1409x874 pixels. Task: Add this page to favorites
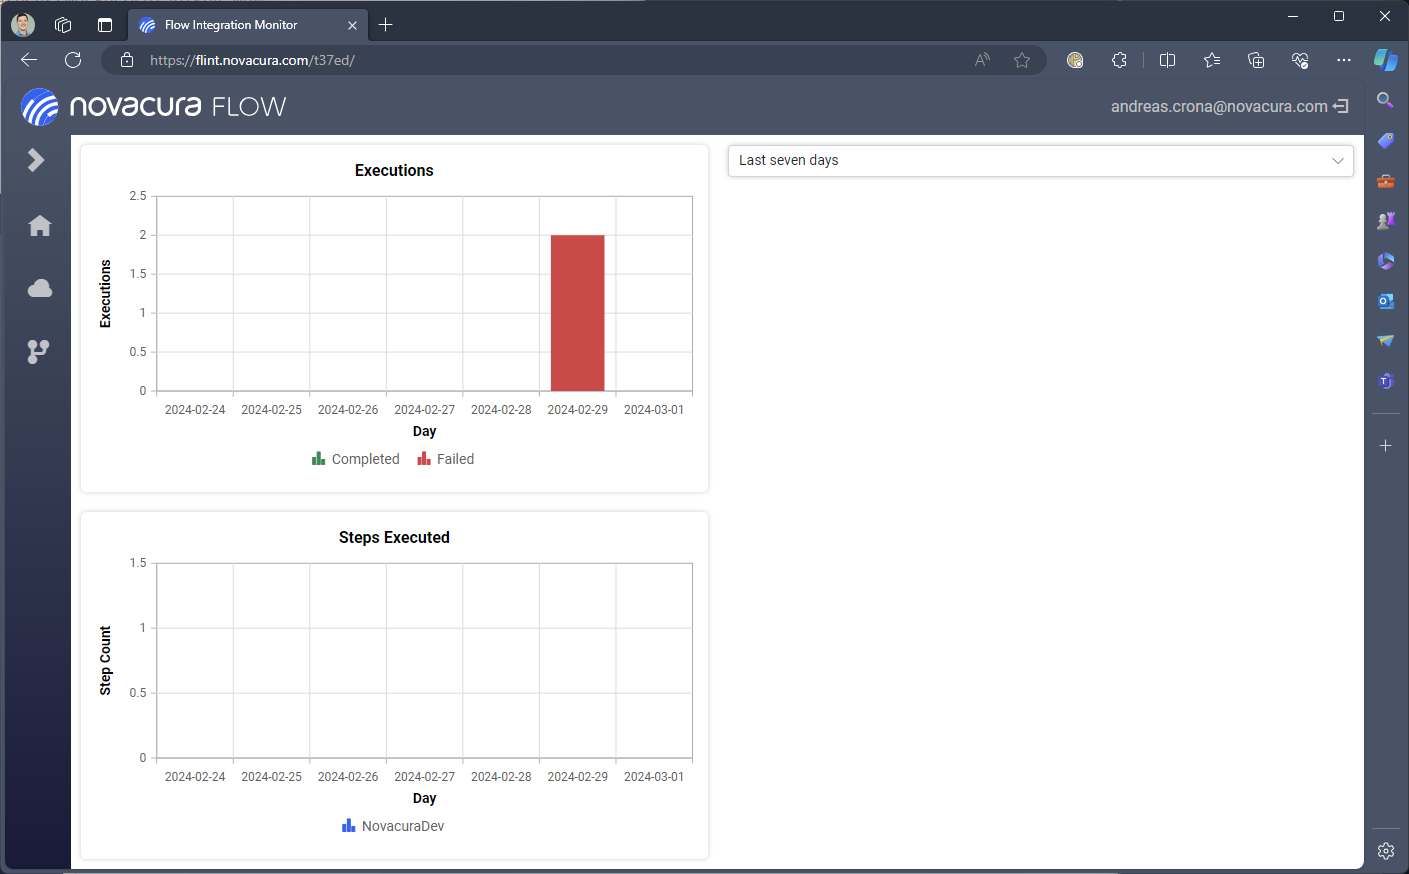pos(1021,60)
